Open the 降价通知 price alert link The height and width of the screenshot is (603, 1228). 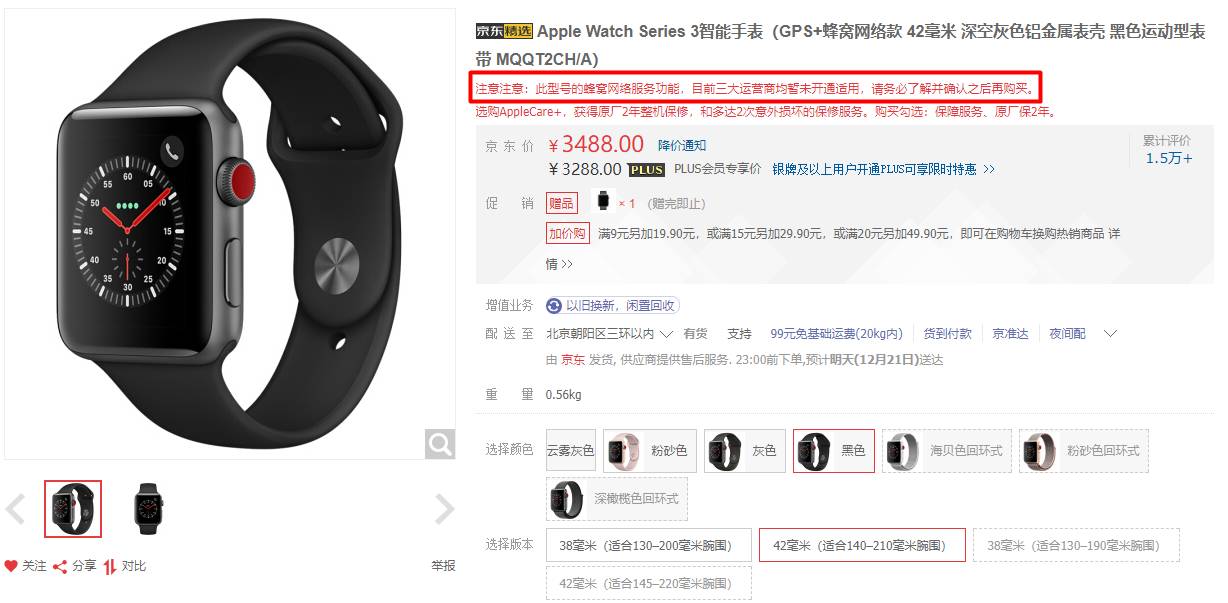pos(682,145)
